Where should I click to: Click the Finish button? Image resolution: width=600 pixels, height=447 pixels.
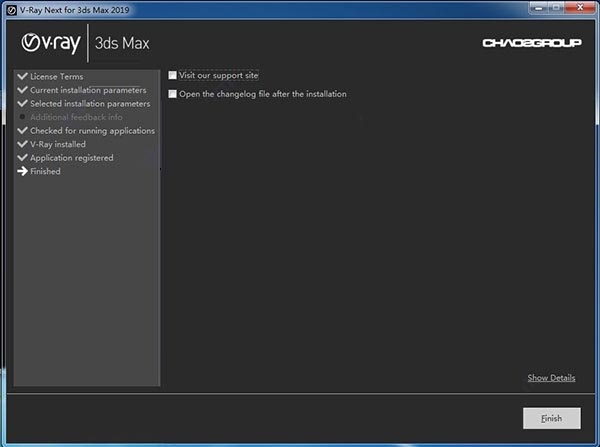(x=551, y=418)
